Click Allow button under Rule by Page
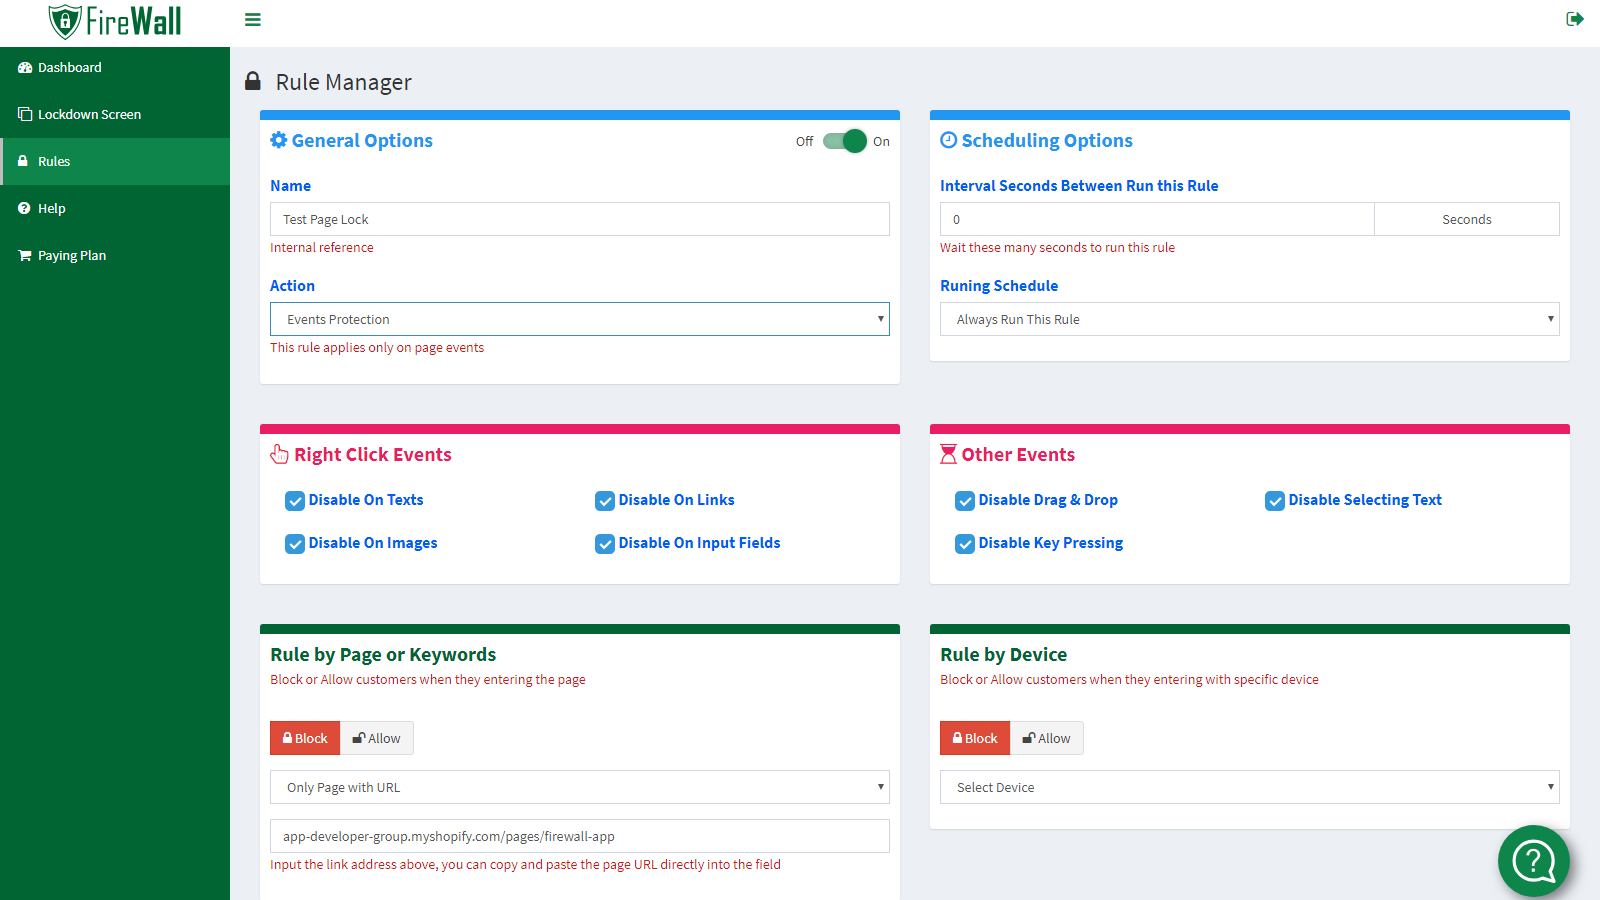The width and height of the screenshot is (1600, 900). point(377,738)
